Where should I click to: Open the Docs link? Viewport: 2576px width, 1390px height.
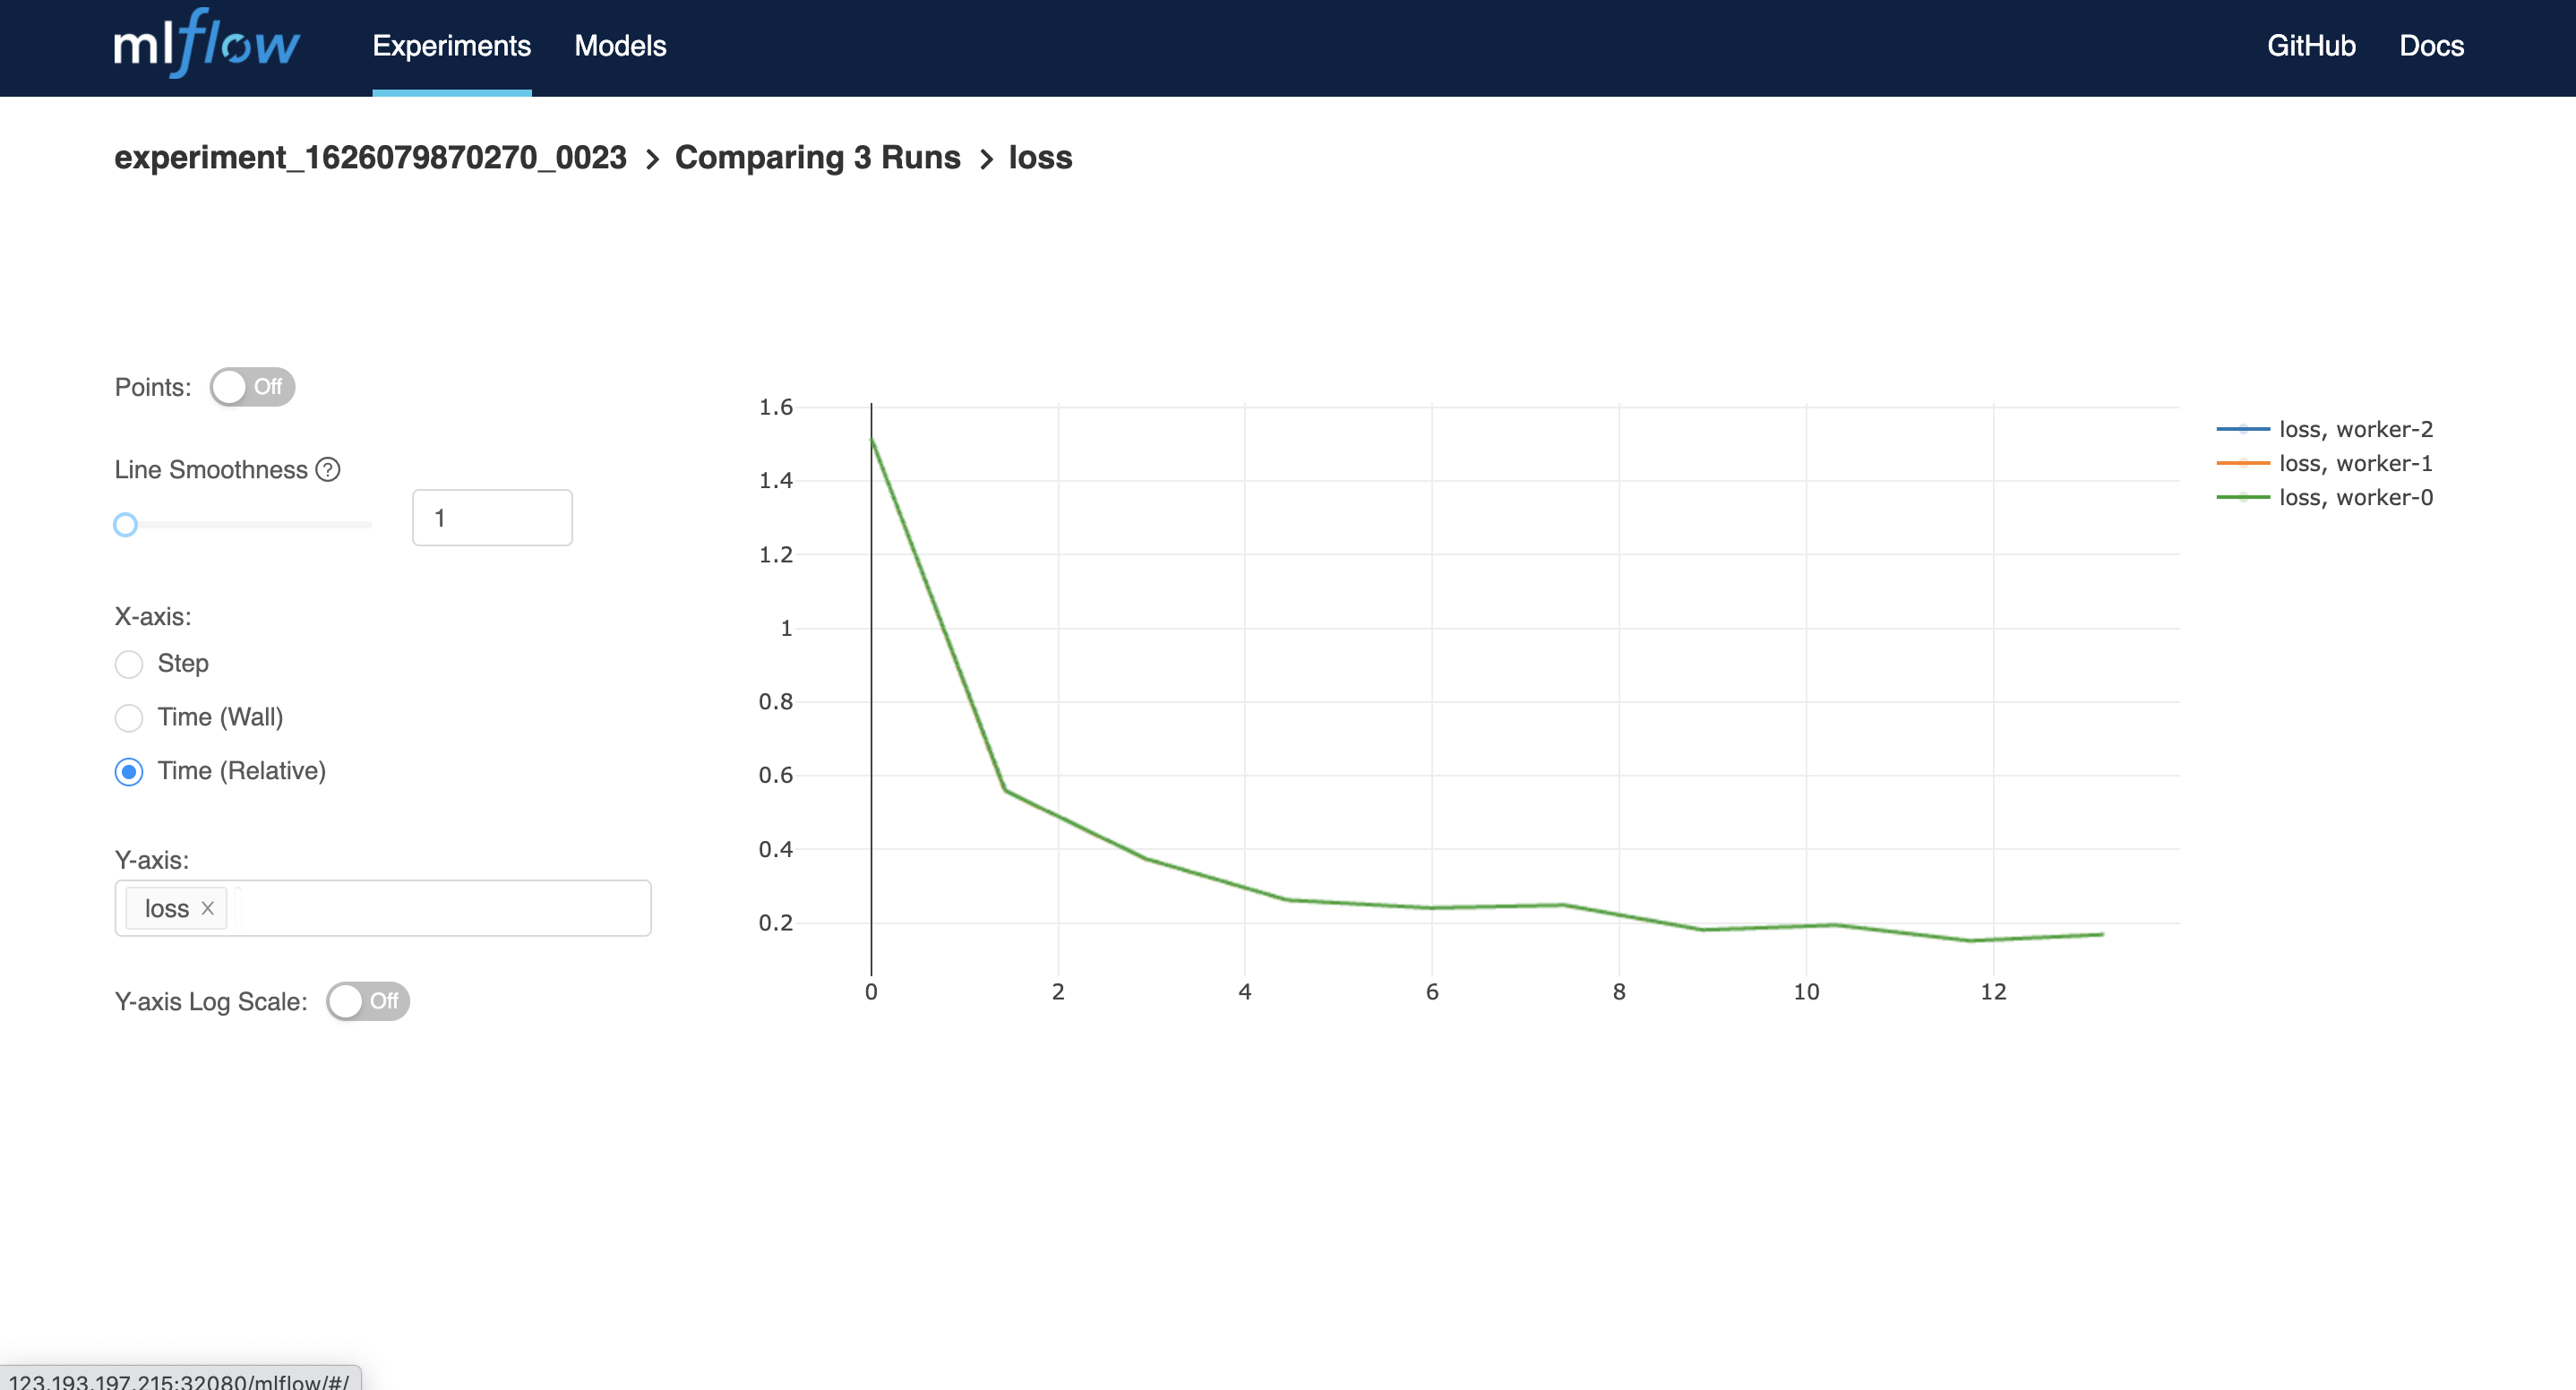[2431, 46]
